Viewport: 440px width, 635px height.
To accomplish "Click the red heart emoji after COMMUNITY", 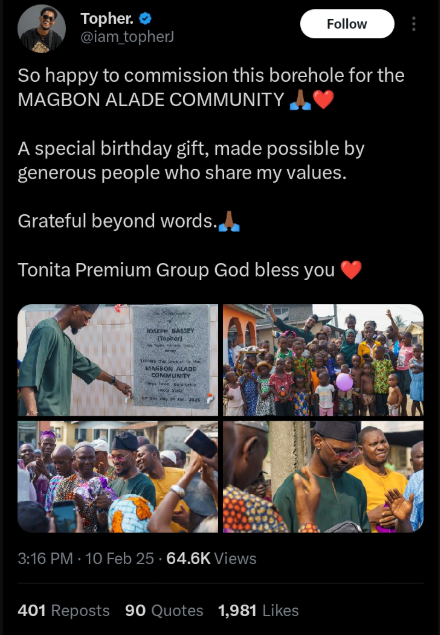I will point(323,100).
